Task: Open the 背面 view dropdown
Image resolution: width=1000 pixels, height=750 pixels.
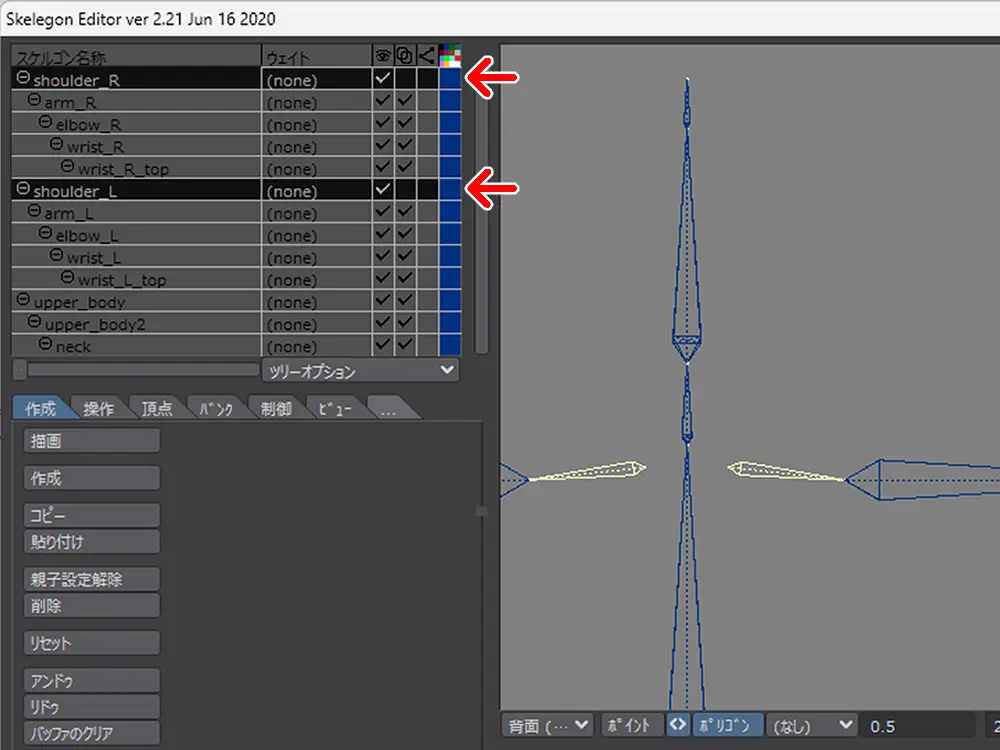Action: (548, 725)
